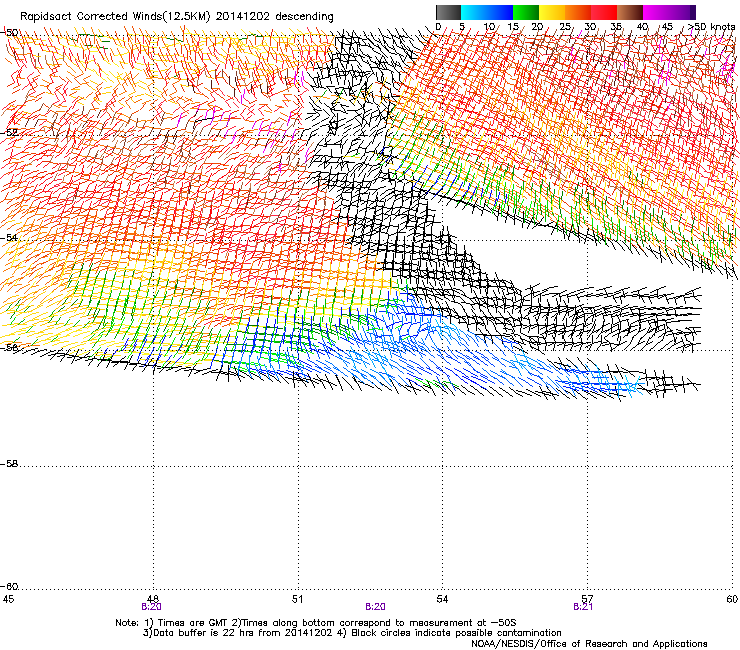Viewport: 740px width, 650px height.
Task: Click the bottom longitude axis label '54'
Action: [442, 599]
